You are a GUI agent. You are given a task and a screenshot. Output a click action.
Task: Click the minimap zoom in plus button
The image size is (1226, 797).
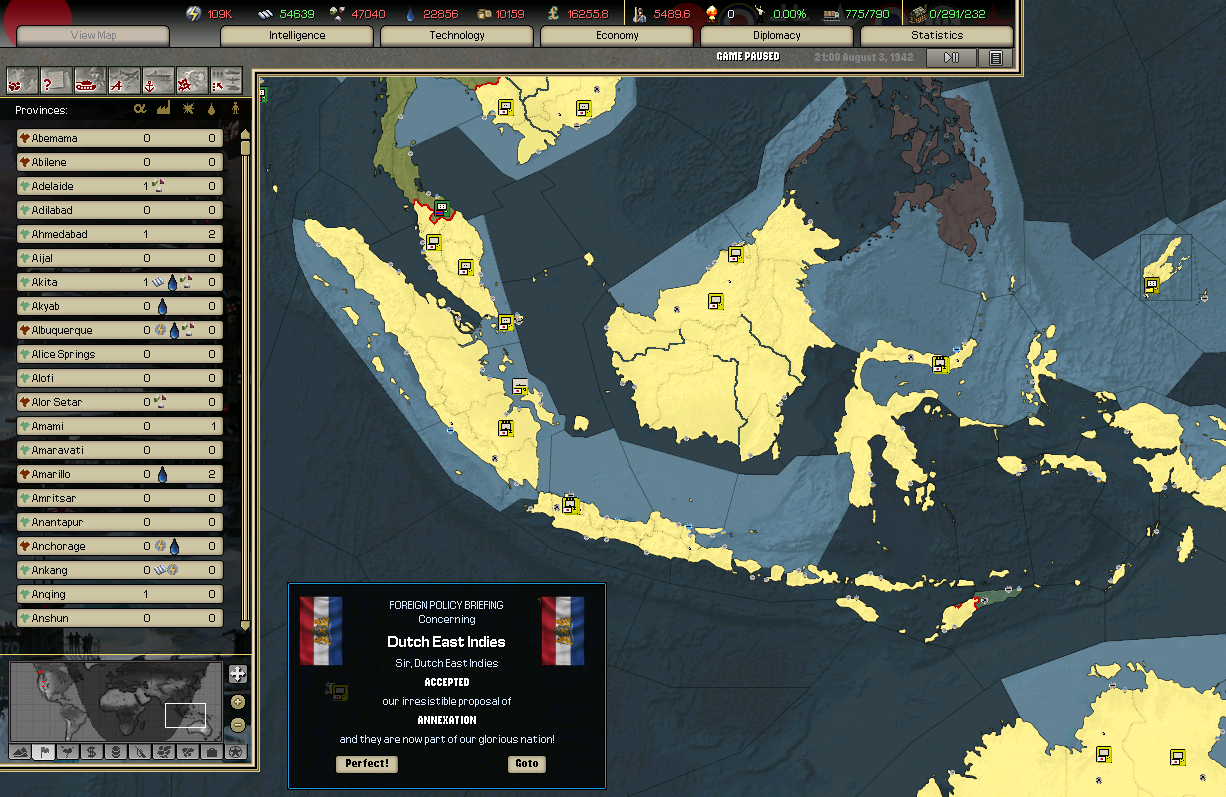[237, 702]
